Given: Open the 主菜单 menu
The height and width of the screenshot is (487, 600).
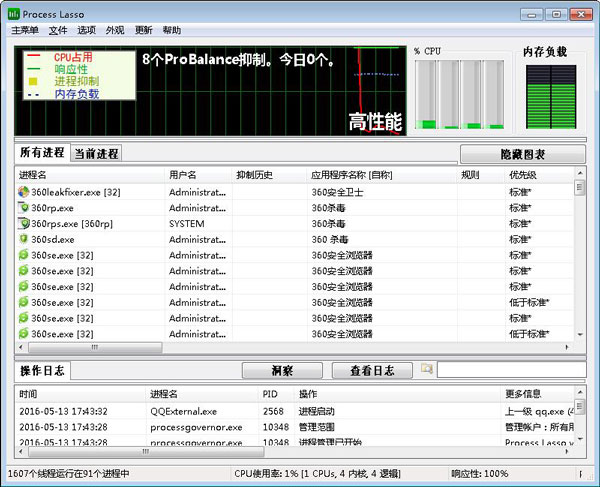Looking at the screenshot, I should pos(25,31).
